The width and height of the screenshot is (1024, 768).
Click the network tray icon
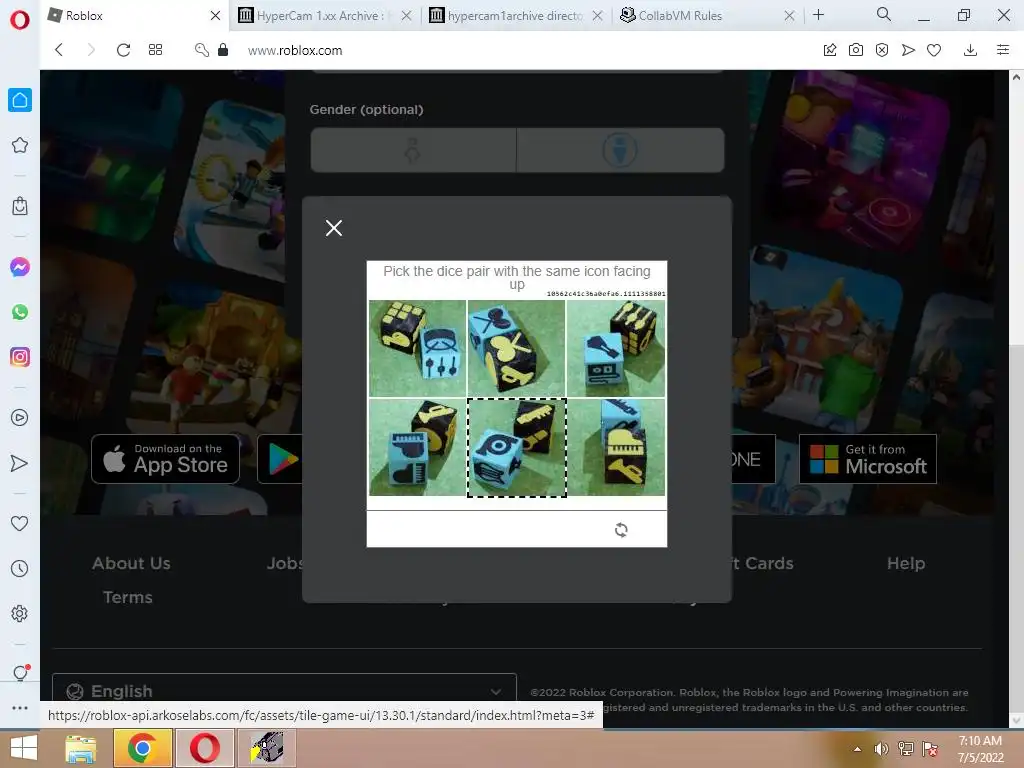(906, 749)
